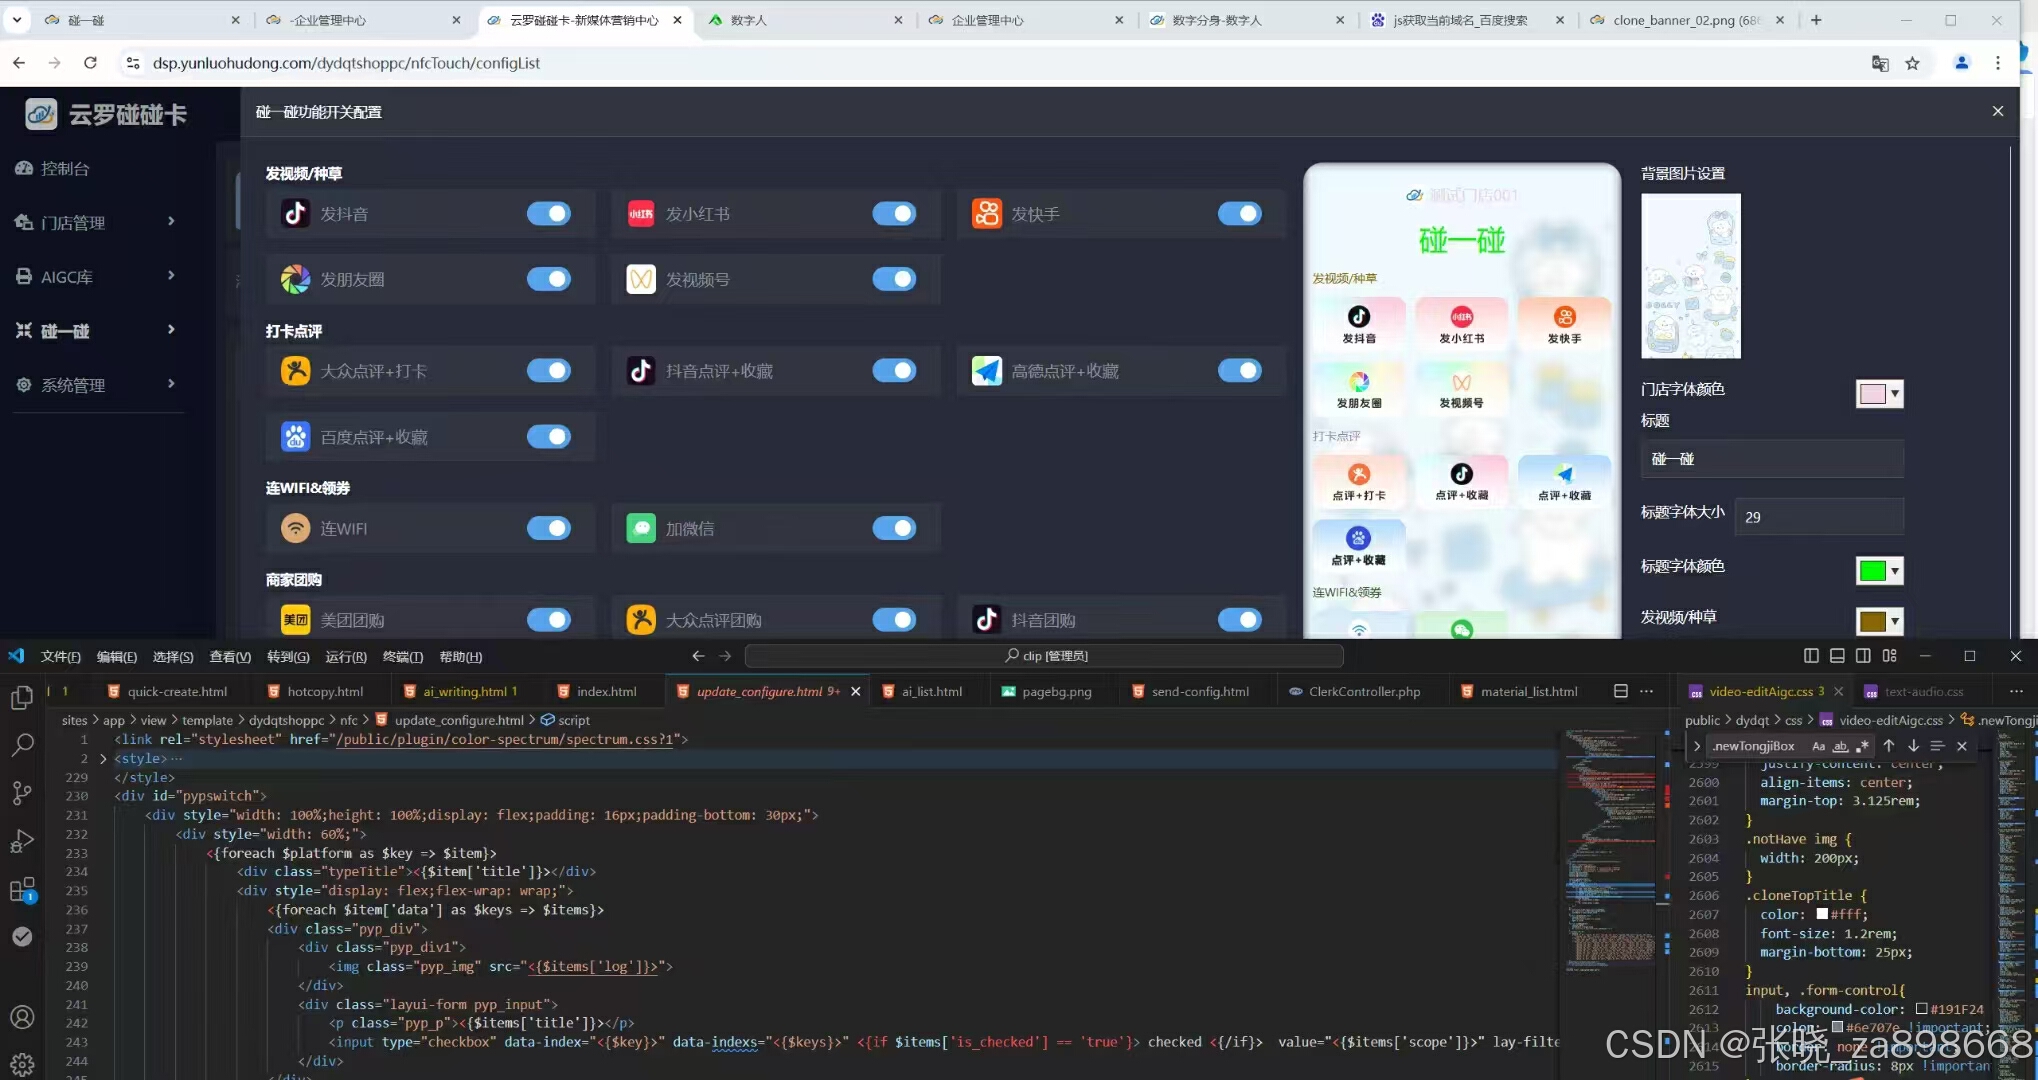
Task: Open the VS Code Search icon
Action: (22, 745)
